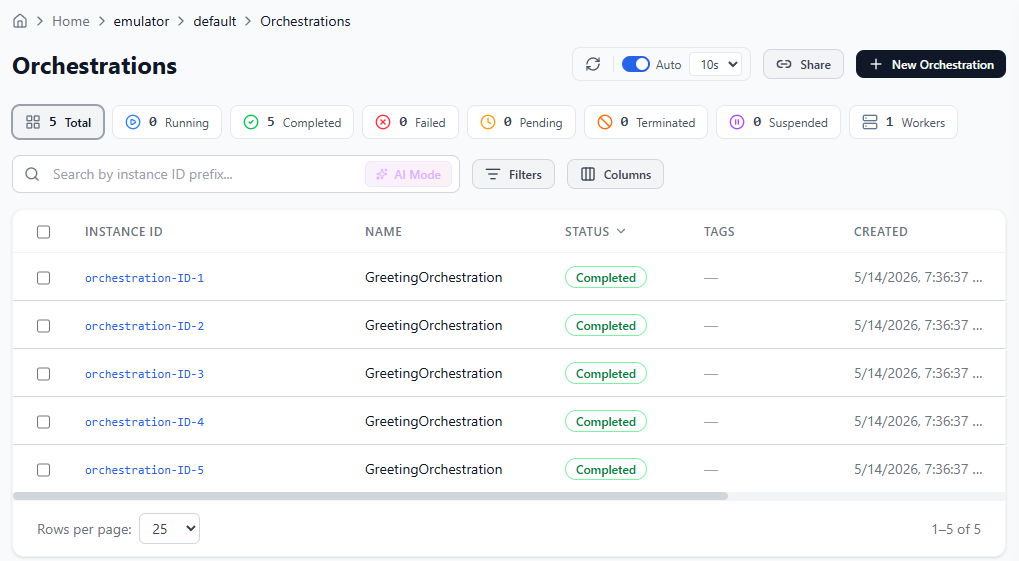Select checkbox for orchestration-ID-5
The height and width of the screenshot is (561, 1019).
pos(44,471)
